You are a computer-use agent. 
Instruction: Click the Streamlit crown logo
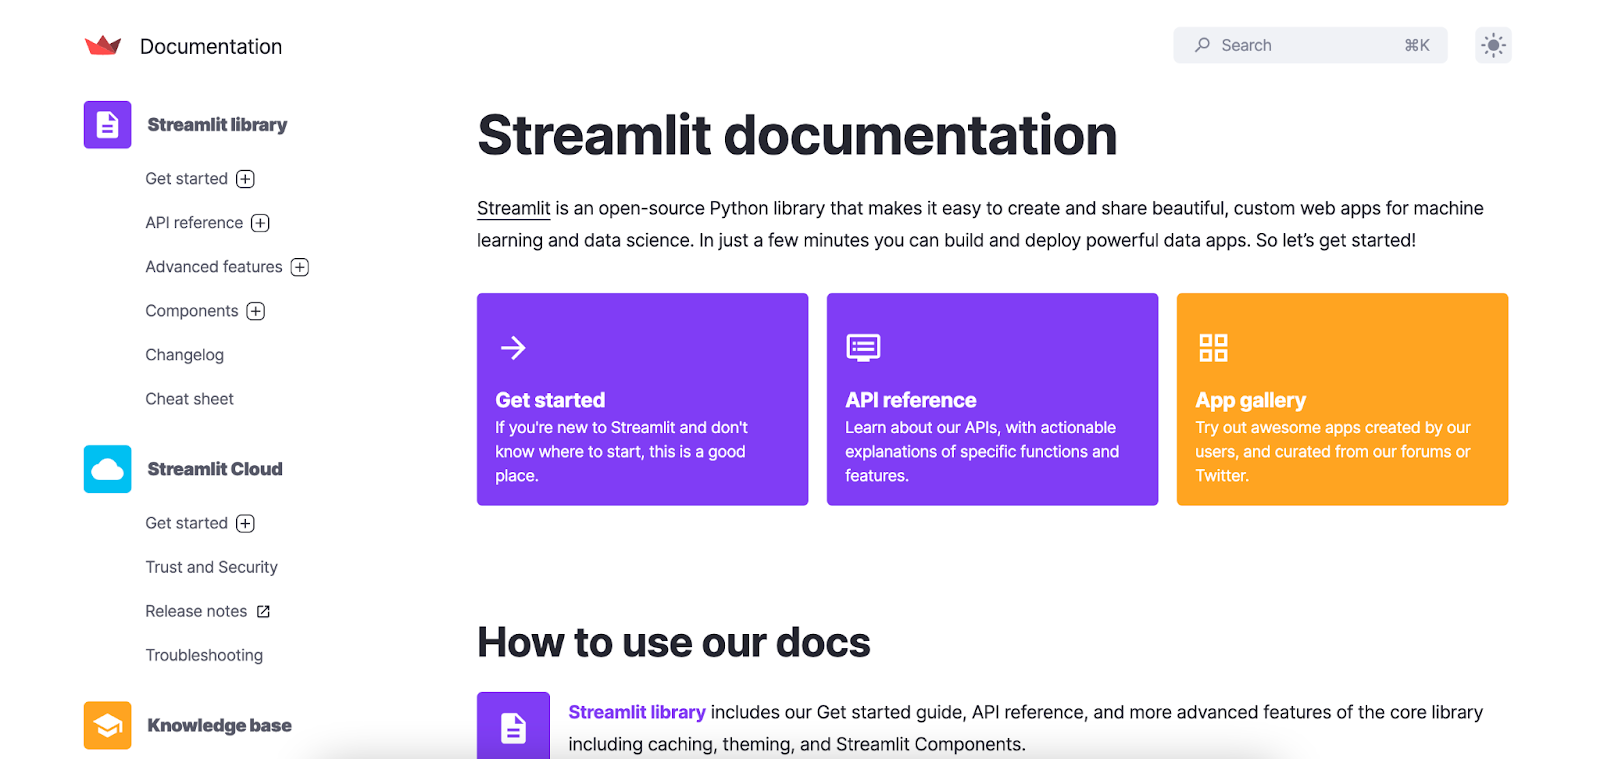click(x=103, y=46)
